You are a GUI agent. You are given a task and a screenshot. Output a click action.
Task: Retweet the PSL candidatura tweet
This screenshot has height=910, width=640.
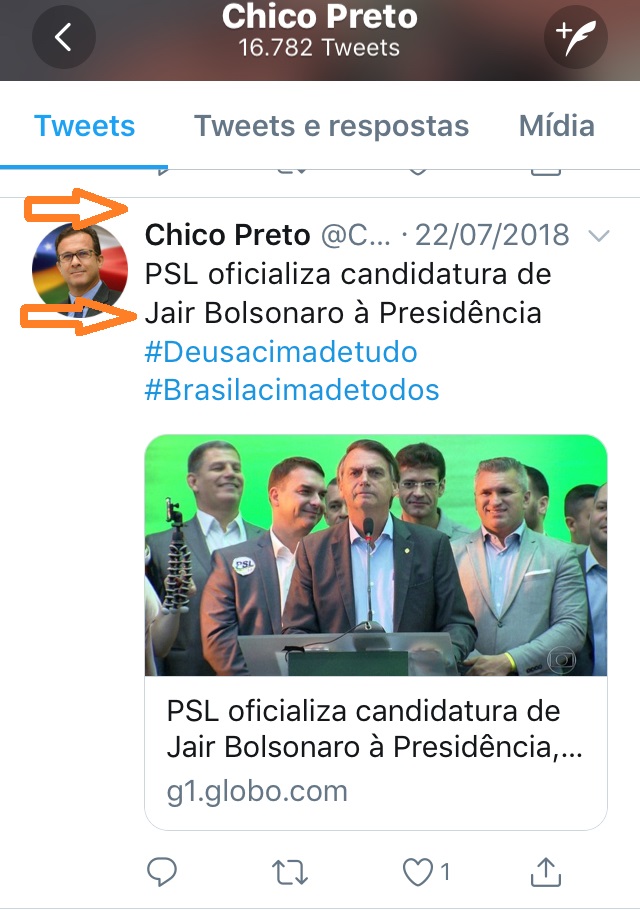290,872
